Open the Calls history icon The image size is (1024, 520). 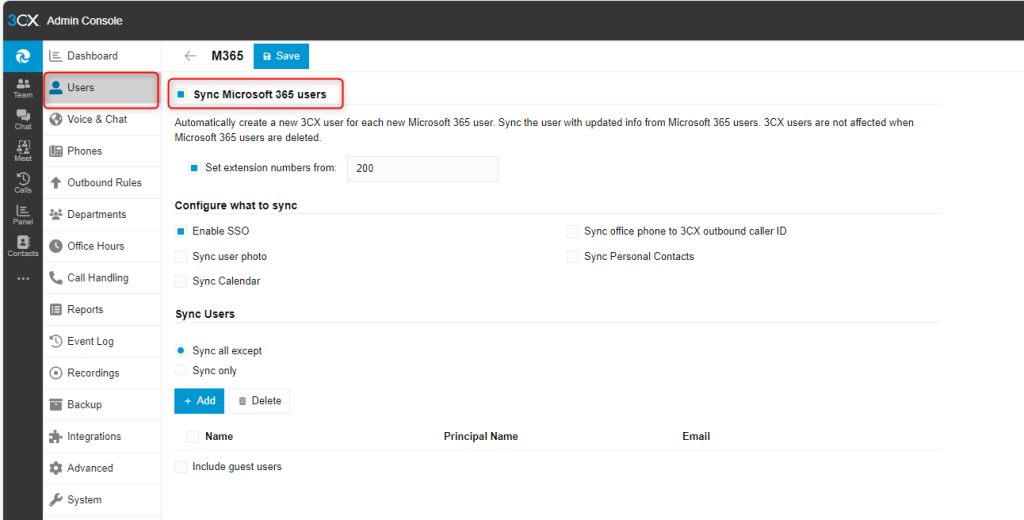pyautogui.click(x=22, y=183)
